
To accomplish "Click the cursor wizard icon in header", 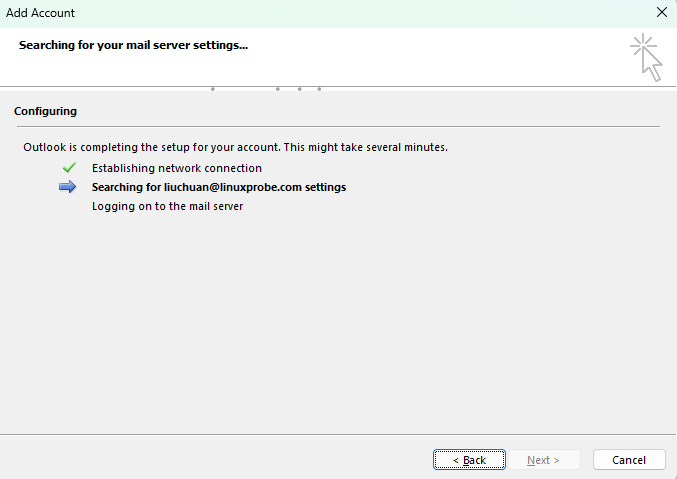I will tap(646, 57).
